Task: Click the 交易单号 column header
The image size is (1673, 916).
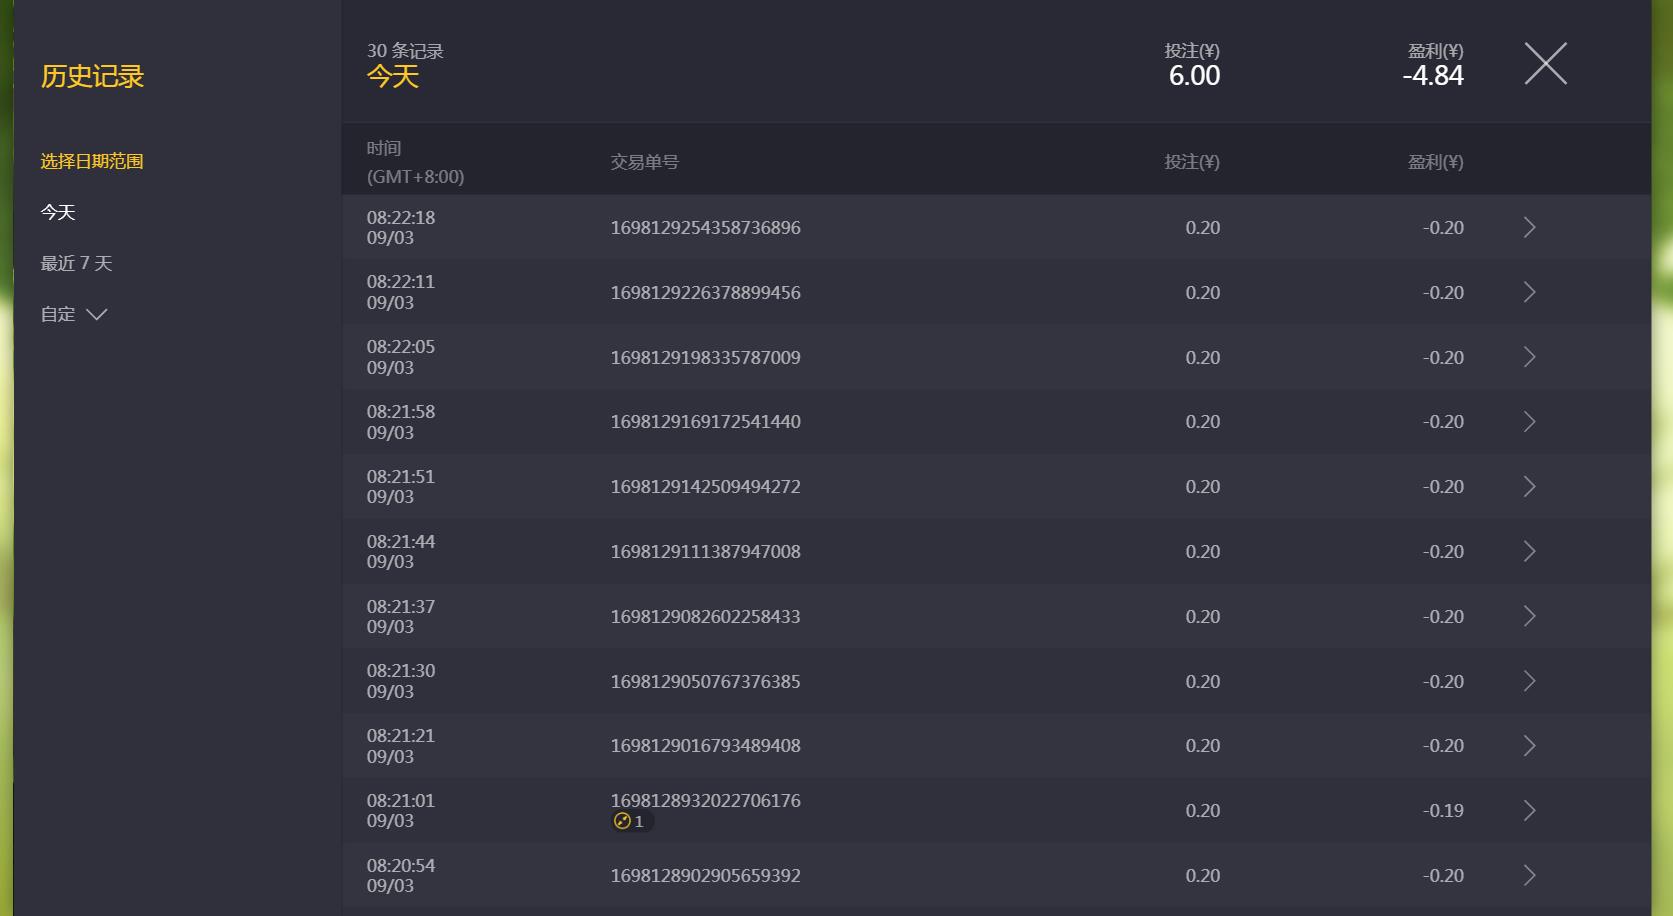Action: point(644,162)
